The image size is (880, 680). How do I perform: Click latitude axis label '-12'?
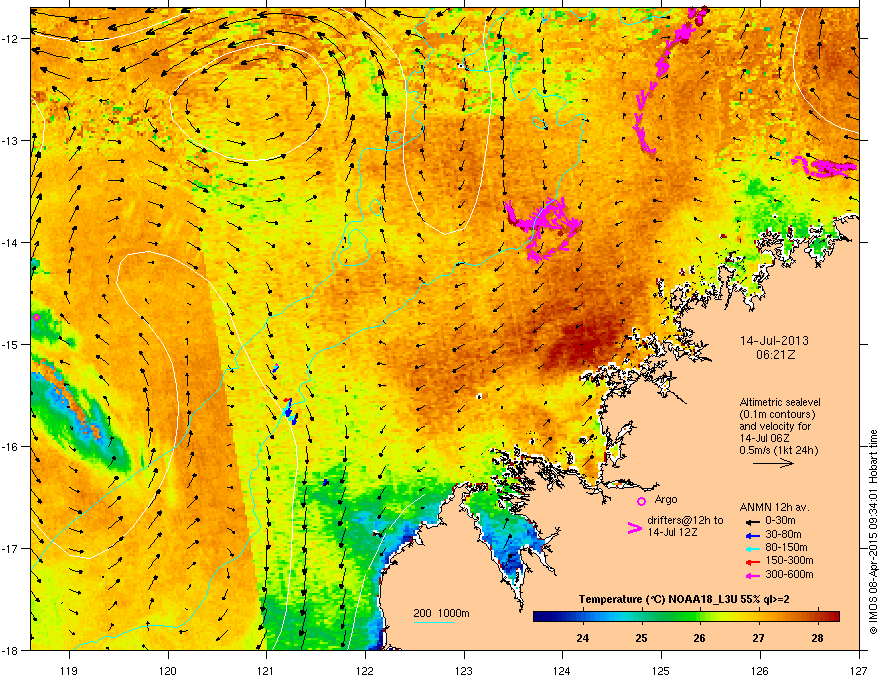pos(11,39)
